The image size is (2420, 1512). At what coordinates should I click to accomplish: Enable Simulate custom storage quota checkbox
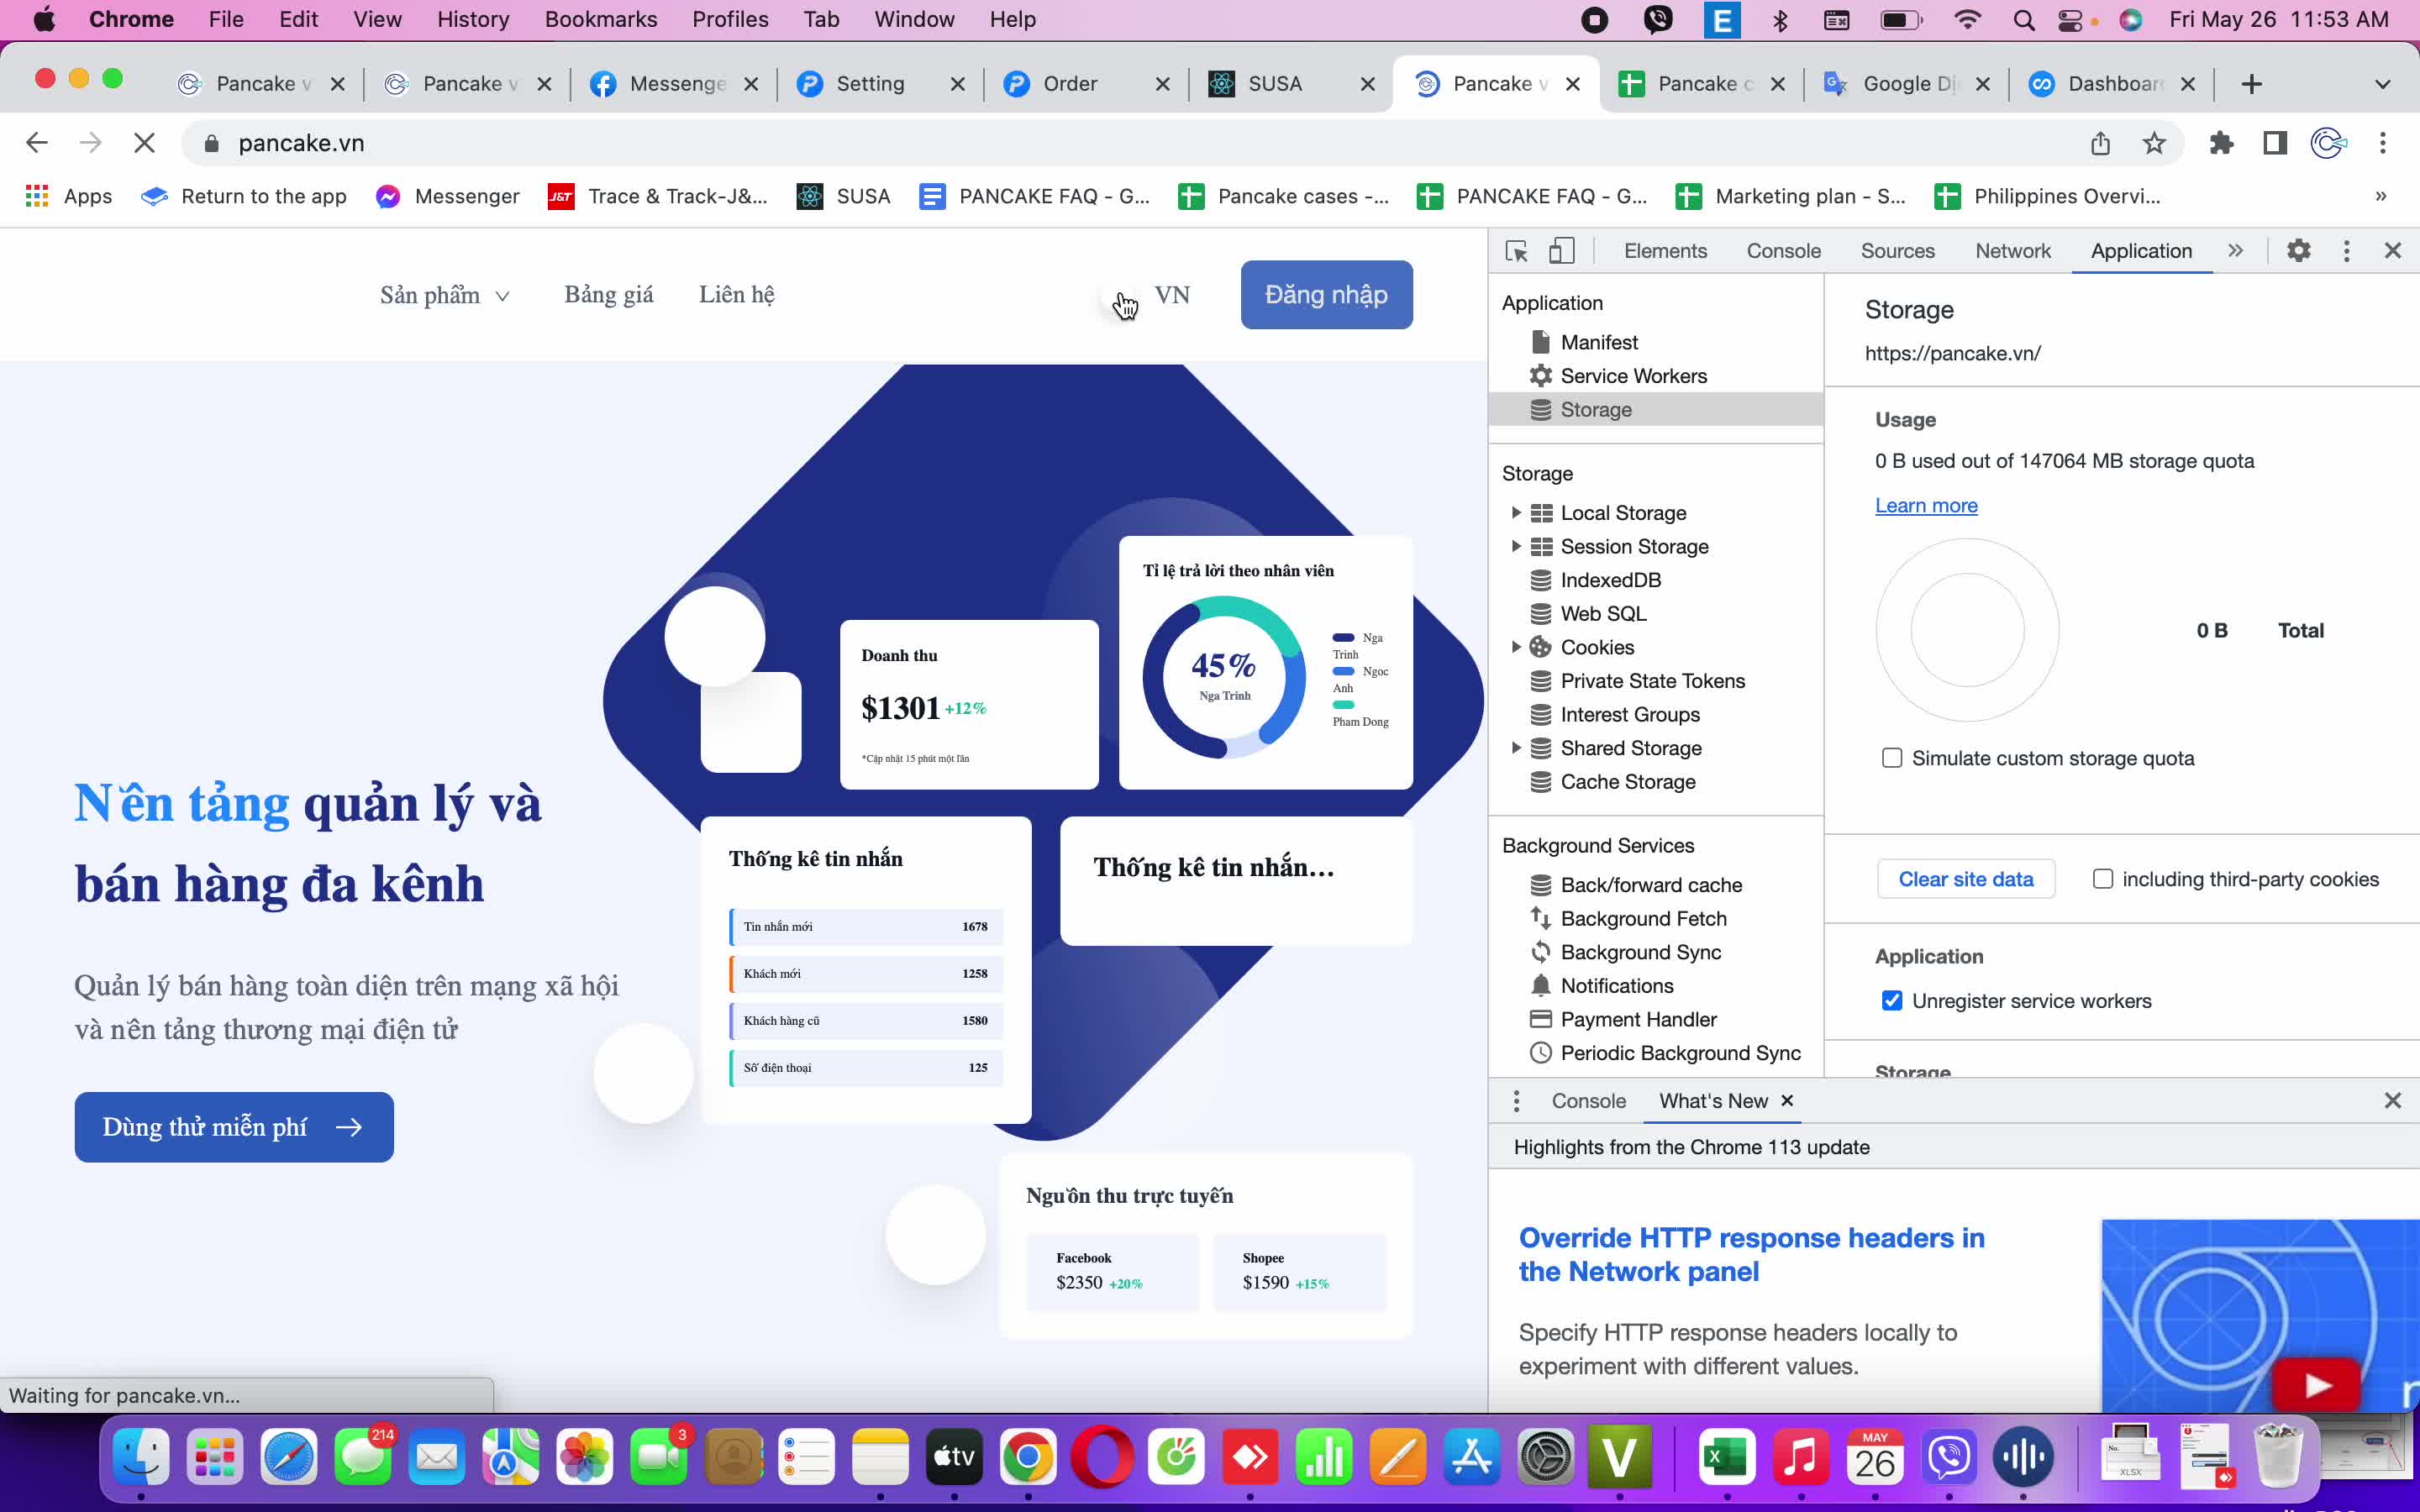click(1891, 758)
